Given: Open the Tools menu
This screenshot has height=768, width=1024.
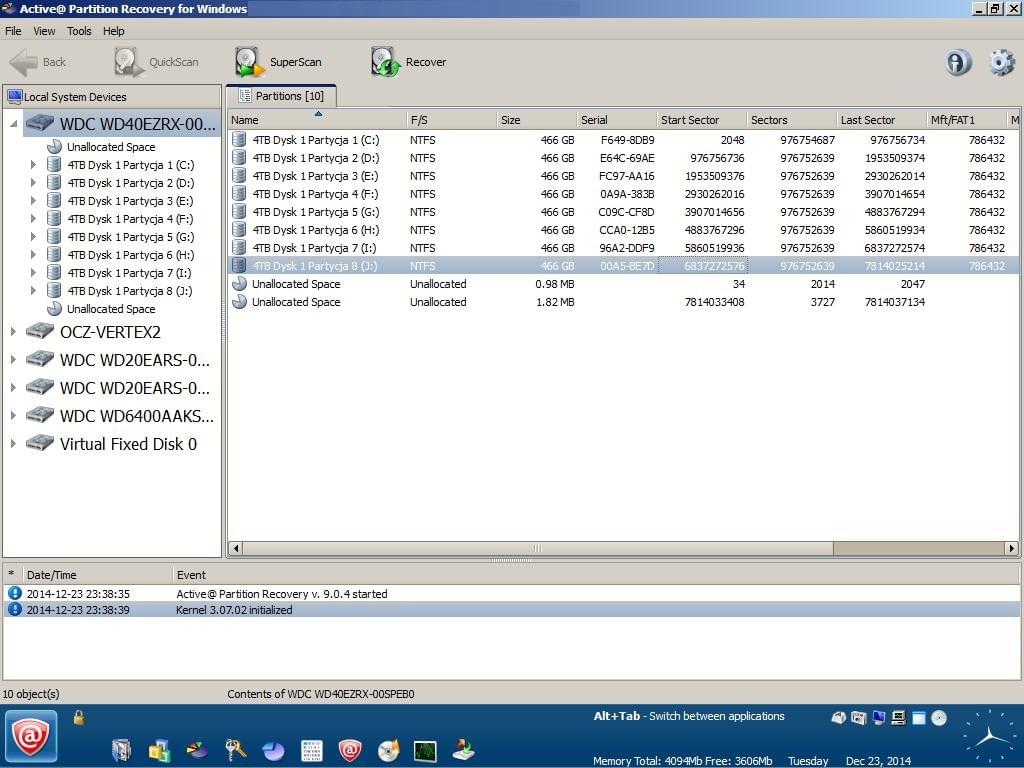Looking at the screenshot, I should 79,31.
